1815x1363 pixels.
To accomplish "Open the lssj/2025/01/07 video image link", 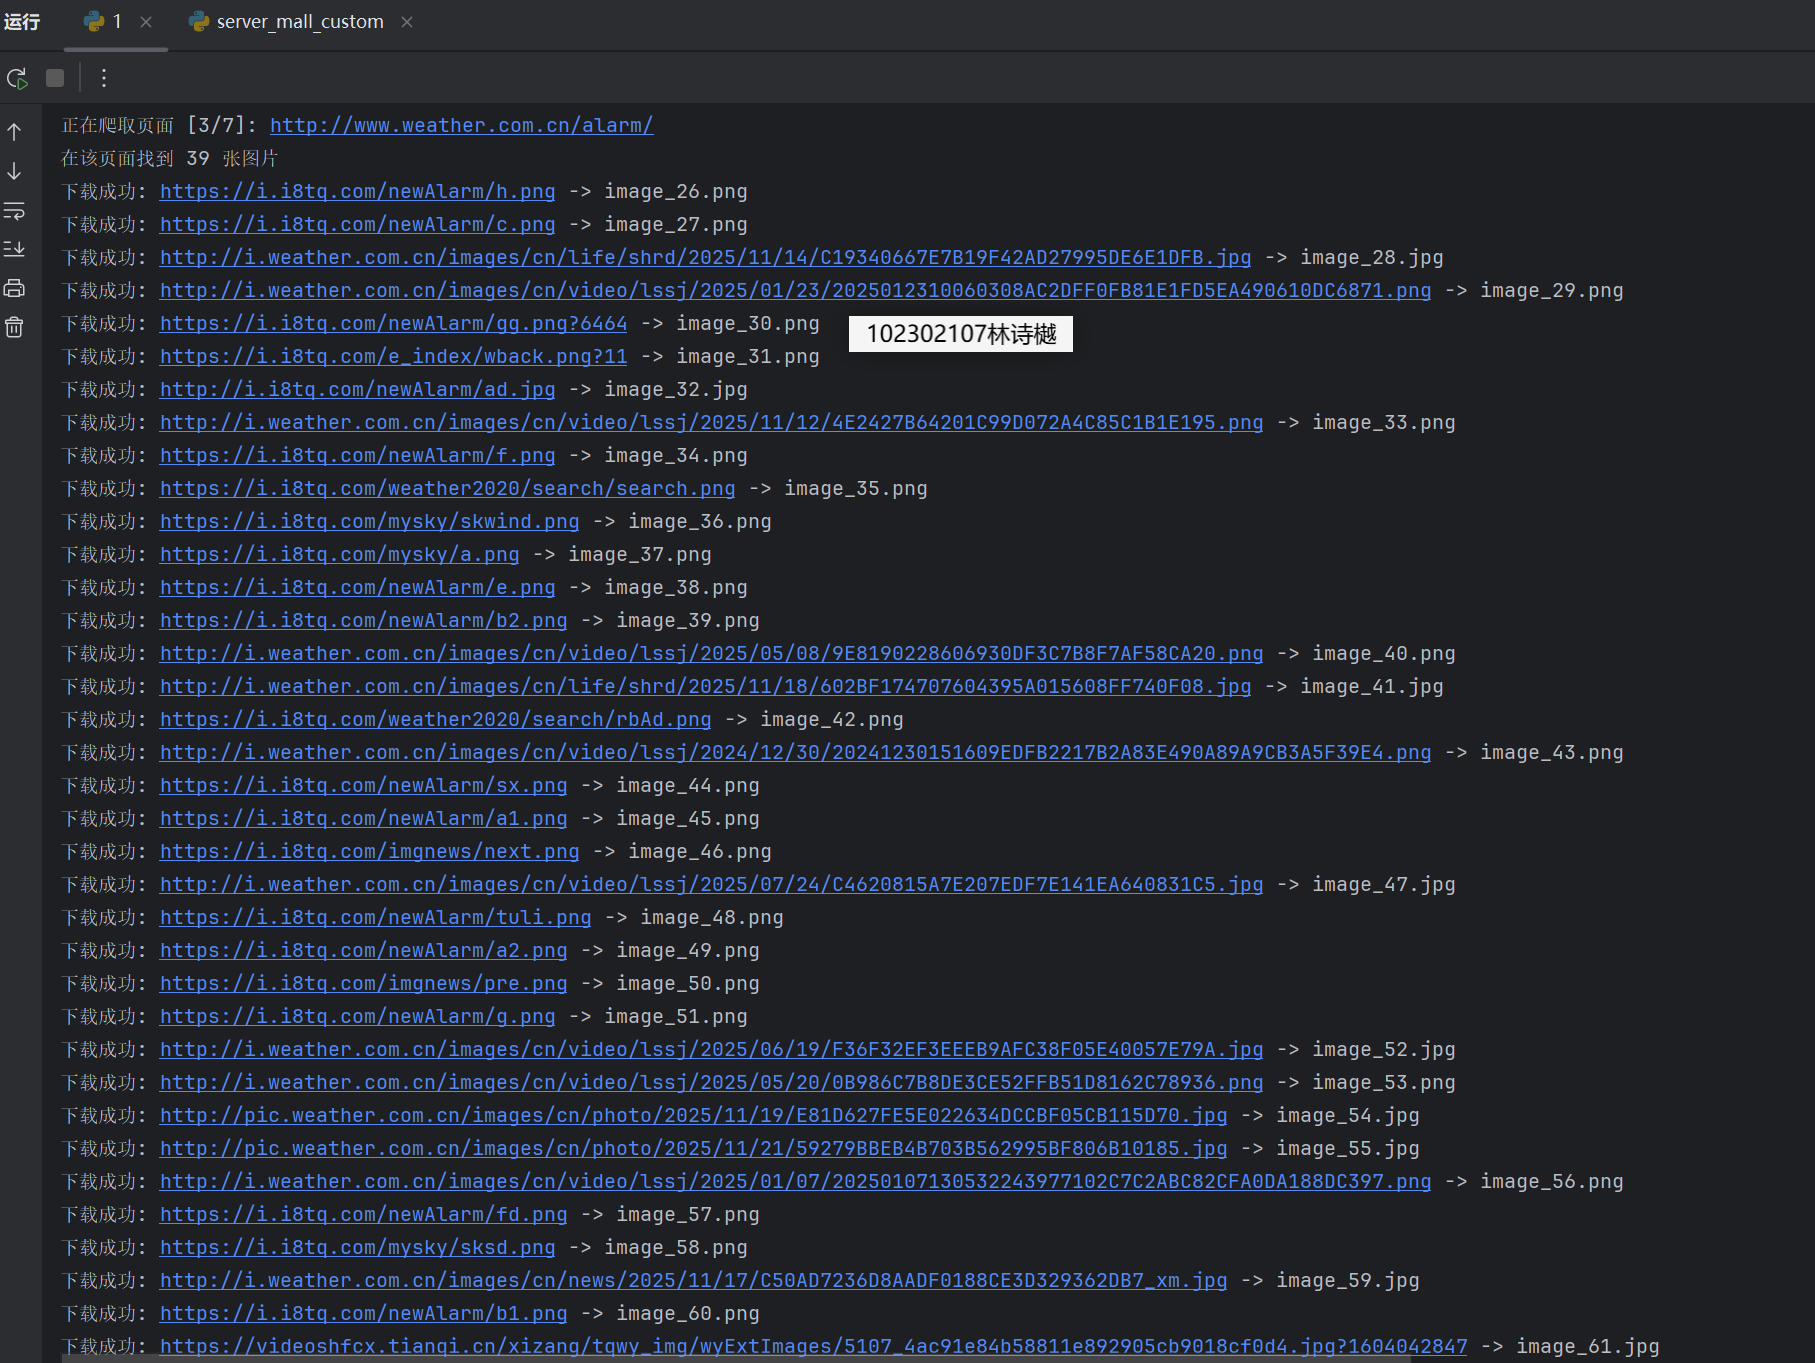I will click(795, 1181).
